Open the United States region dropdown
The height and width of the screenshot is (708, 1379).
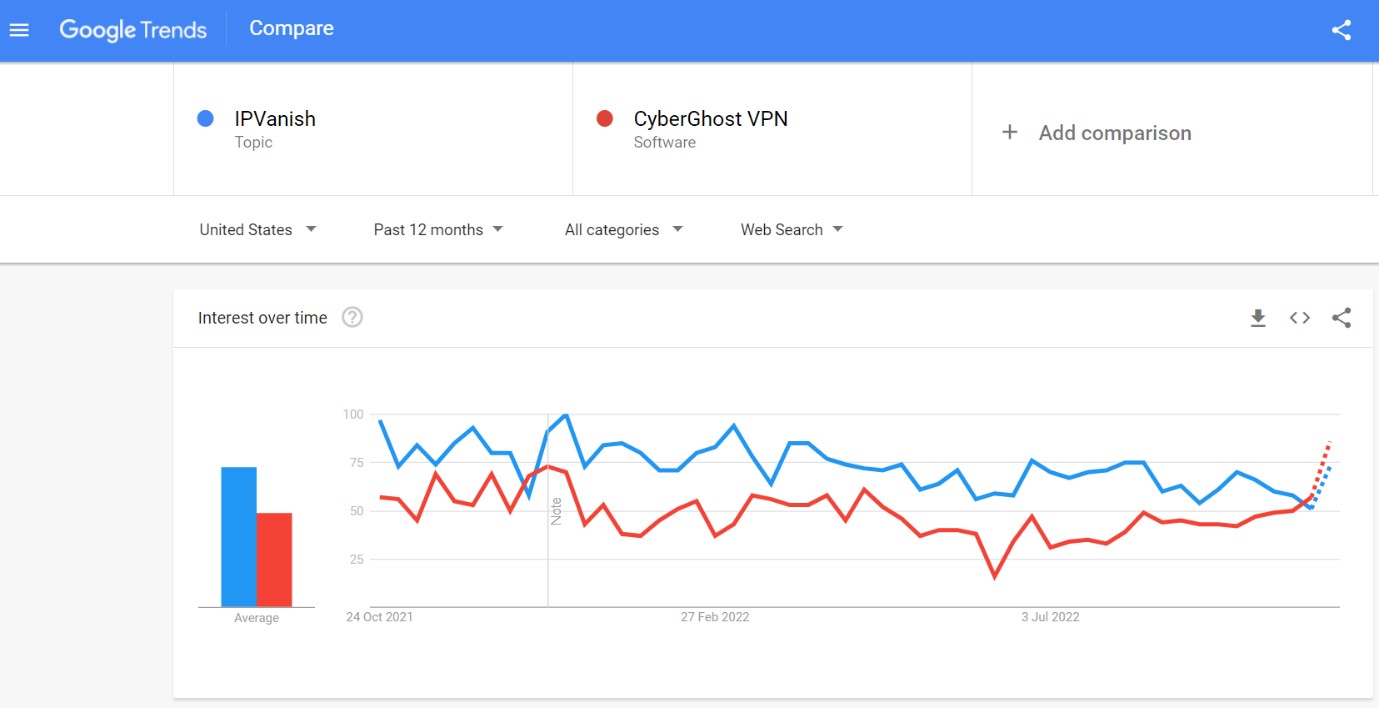tap(257, 230)
